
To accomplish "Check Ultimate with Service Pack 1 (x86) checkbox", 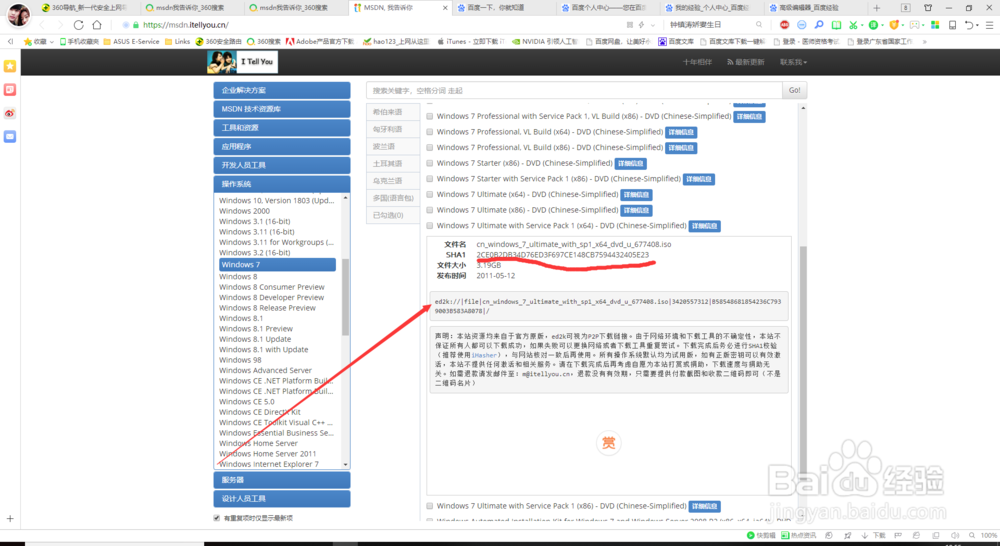I will coord(430,506).
